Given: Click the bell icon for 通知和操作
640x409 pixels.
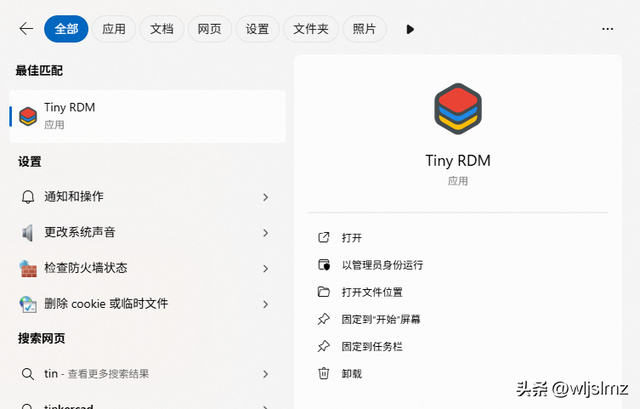Looking at the screenshot, I should pyautogui.click(x=28, y=197).
